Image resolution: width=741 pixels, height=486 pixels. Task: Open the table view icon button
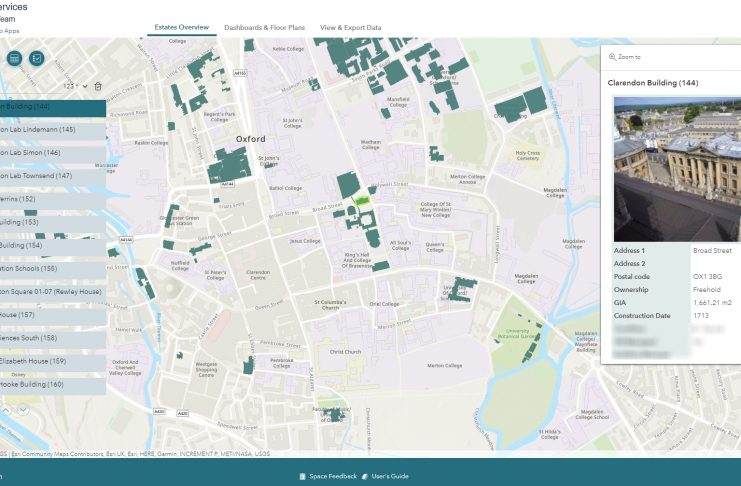(x=14, y=59)
